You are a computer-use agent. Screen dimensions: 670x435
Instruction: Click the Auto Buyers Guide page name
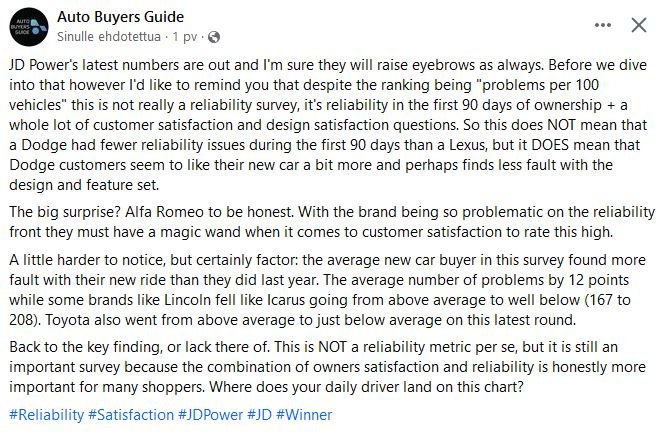pyautogui.click(x=120, y=17)
